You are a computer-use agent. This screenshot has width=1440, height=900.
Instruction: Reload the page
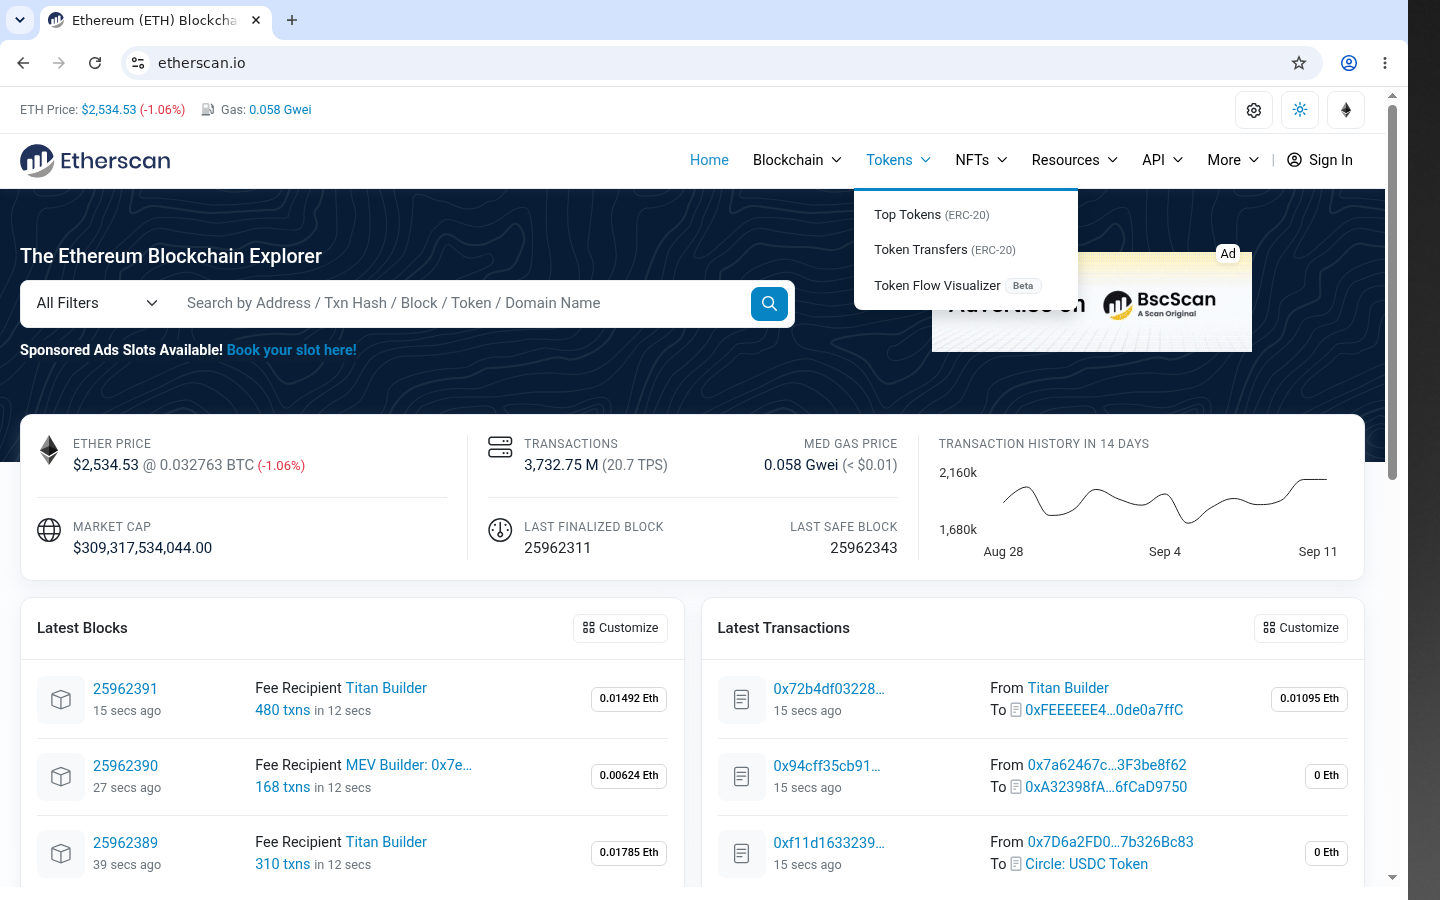tap(95, 63)
